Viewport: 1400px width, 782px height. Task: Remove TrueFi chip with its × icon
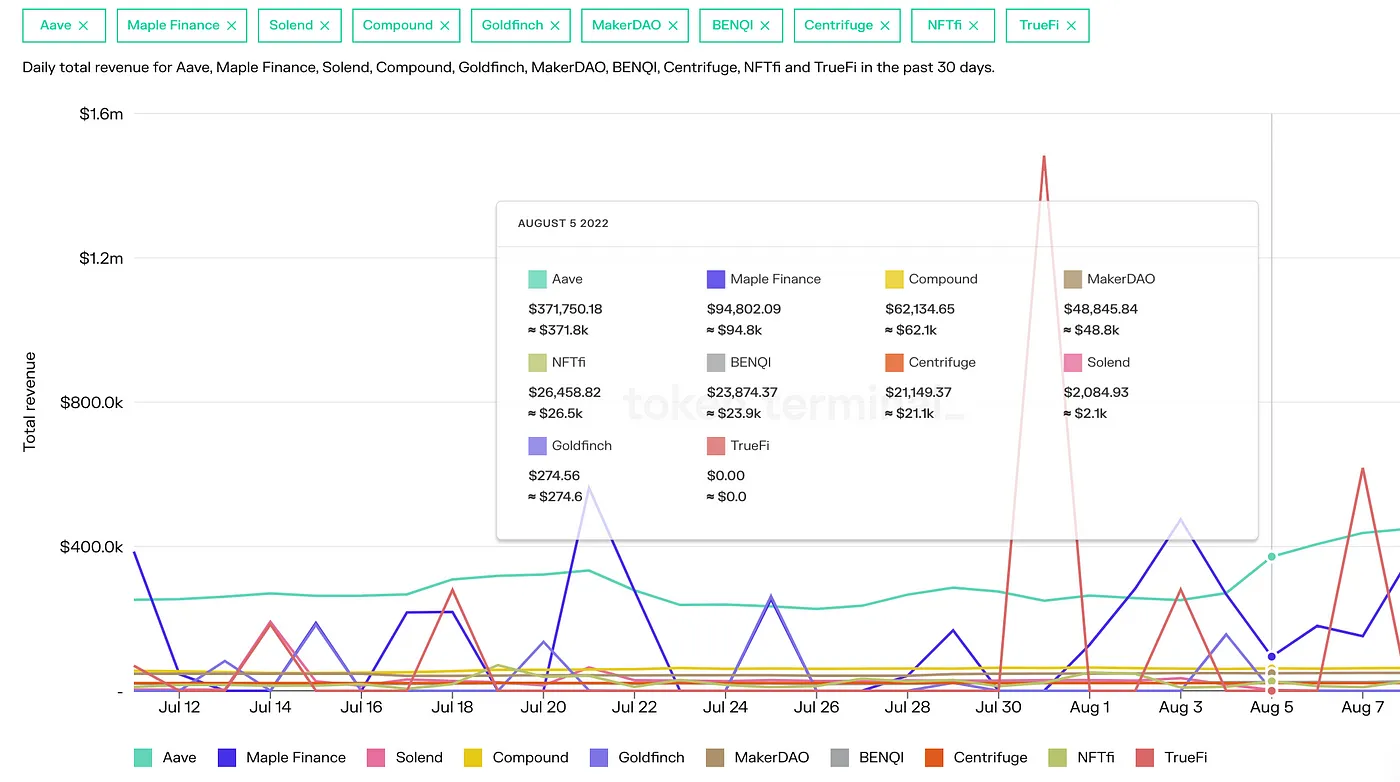(x=1071, y=26)
